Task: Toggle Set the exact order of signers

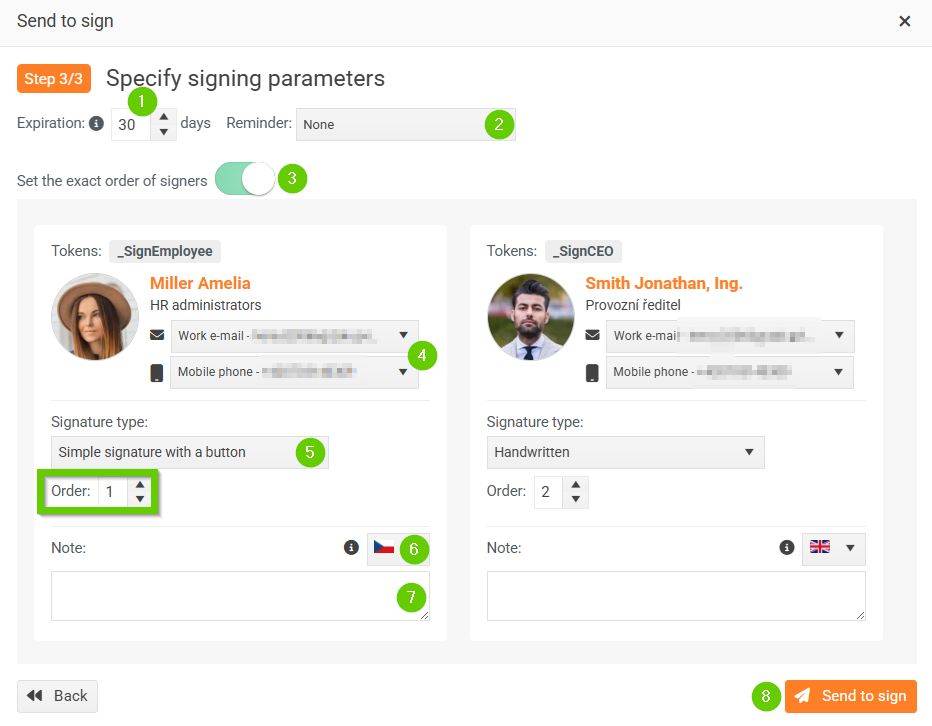Action: click(245, 180)
